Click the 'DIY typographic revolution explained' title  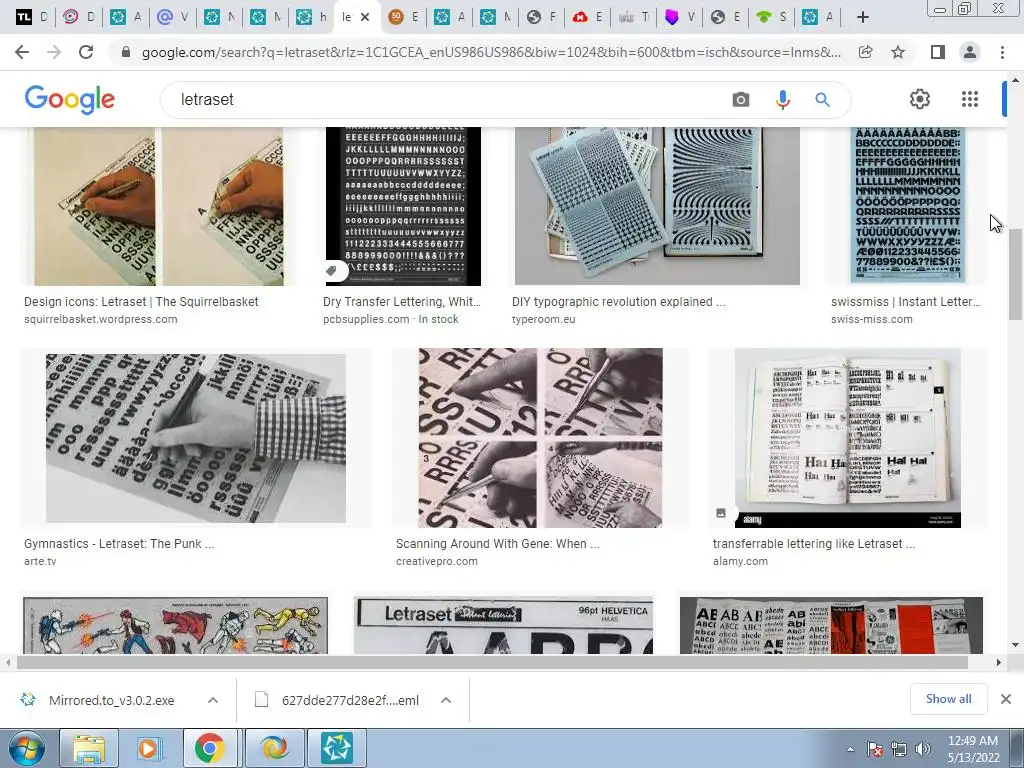pos(618,302)
